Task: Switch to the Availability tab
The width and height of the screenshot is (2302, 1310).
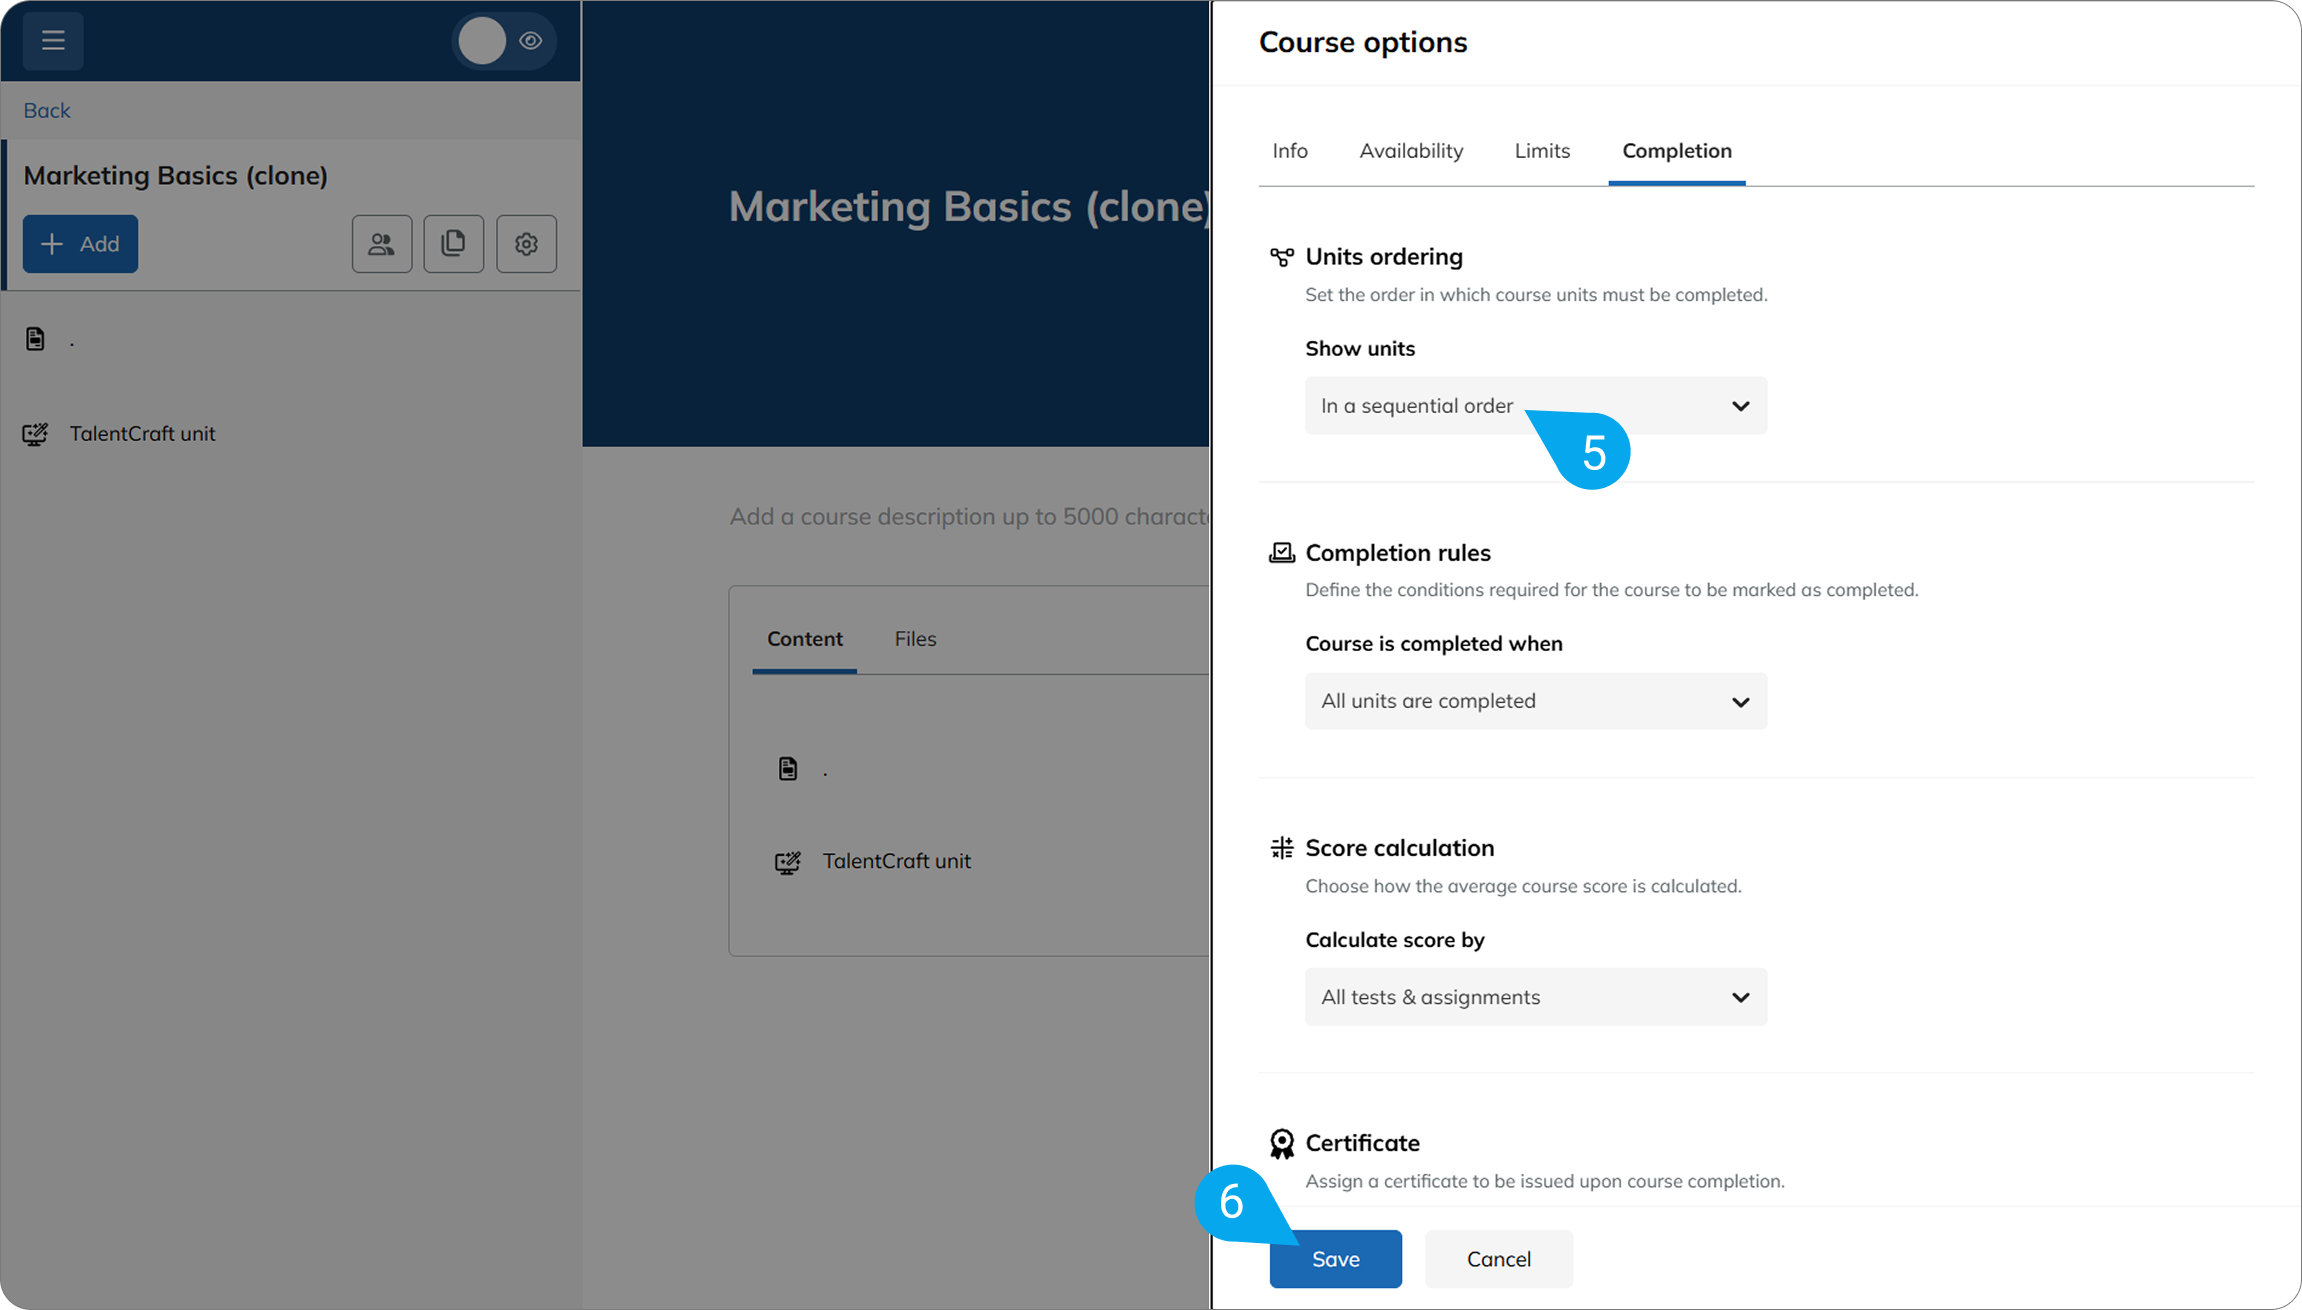Action: pos(1411,151)
